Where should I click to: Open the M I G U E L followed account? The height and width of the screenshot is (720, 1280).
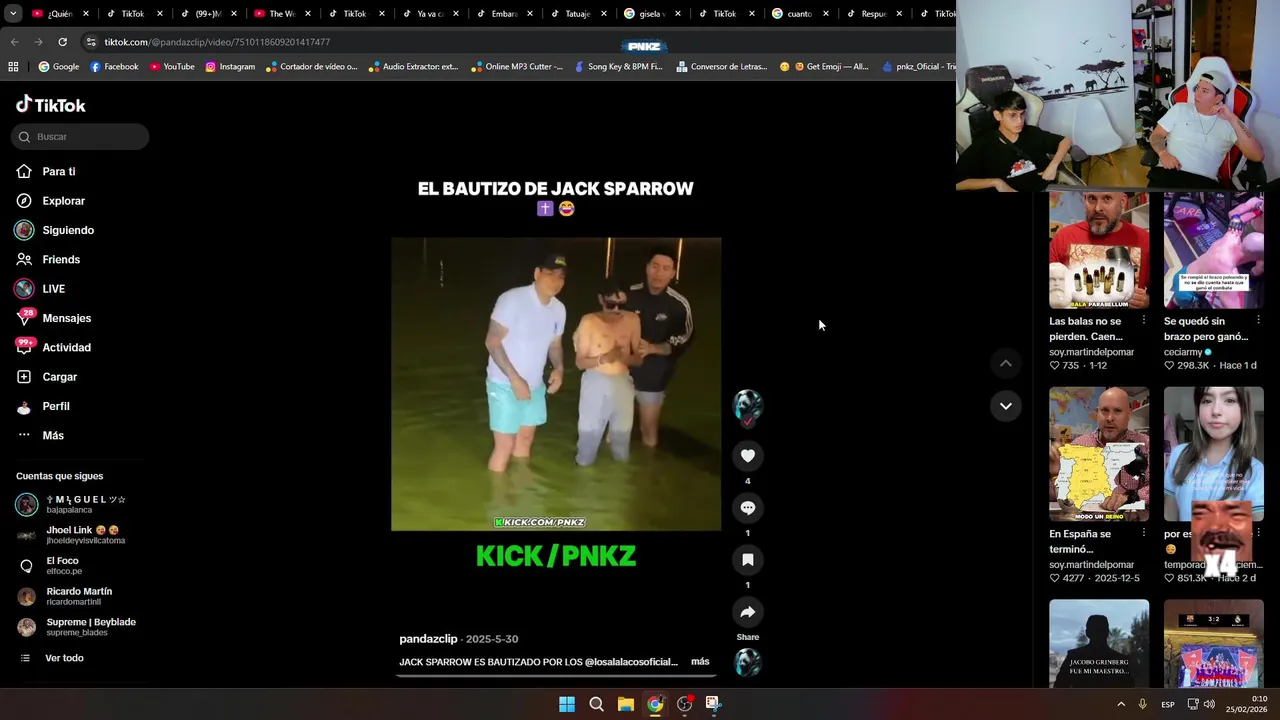pyautogui.click(x=80, y=505)
